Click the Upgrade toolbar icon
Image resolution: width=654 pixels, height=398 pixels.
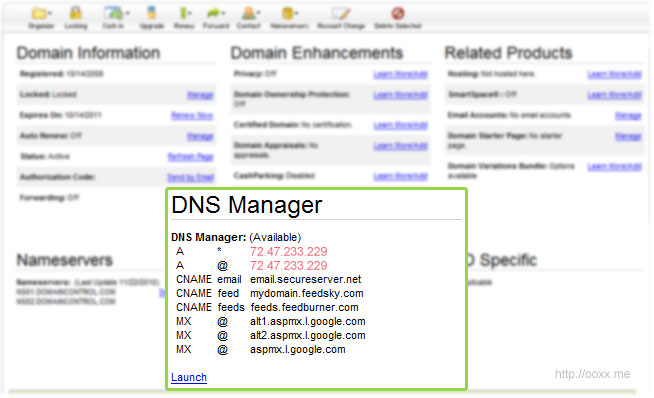coord(151,13)
